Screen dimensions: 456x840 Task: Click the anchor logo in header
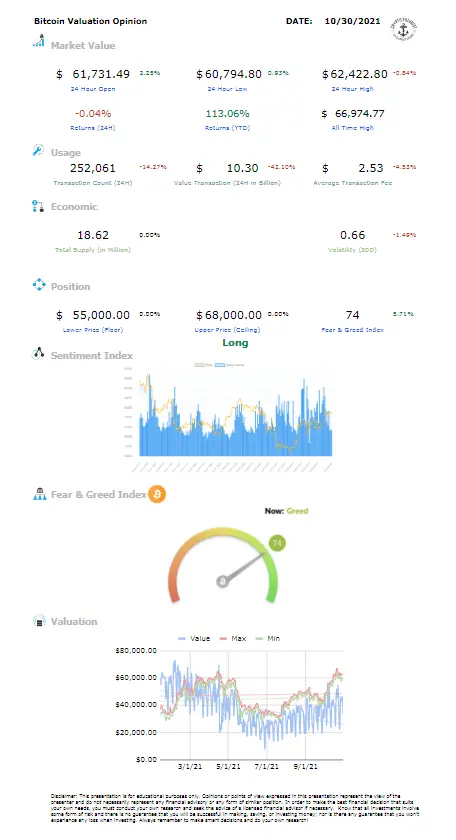(x=403, y=29)
